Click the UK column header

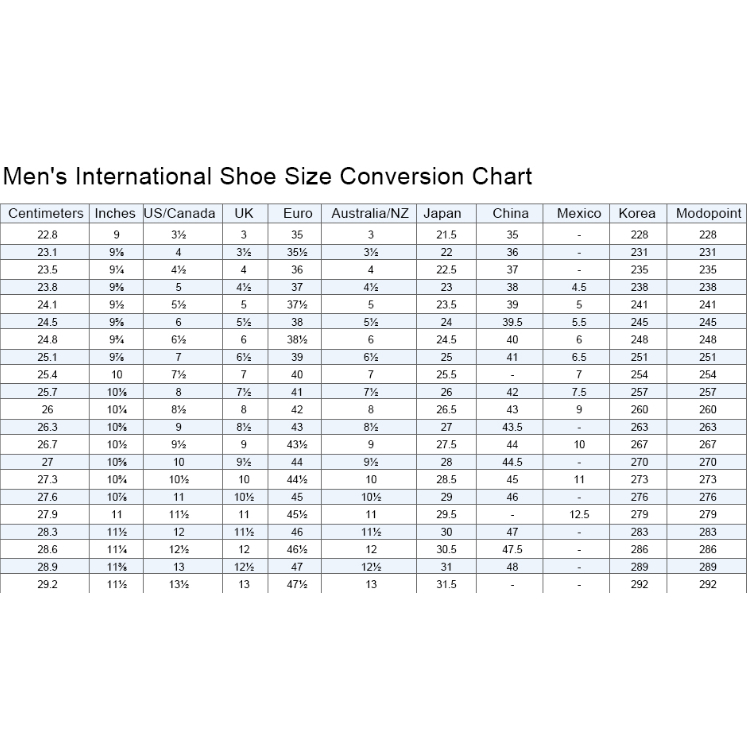[244, 213]
